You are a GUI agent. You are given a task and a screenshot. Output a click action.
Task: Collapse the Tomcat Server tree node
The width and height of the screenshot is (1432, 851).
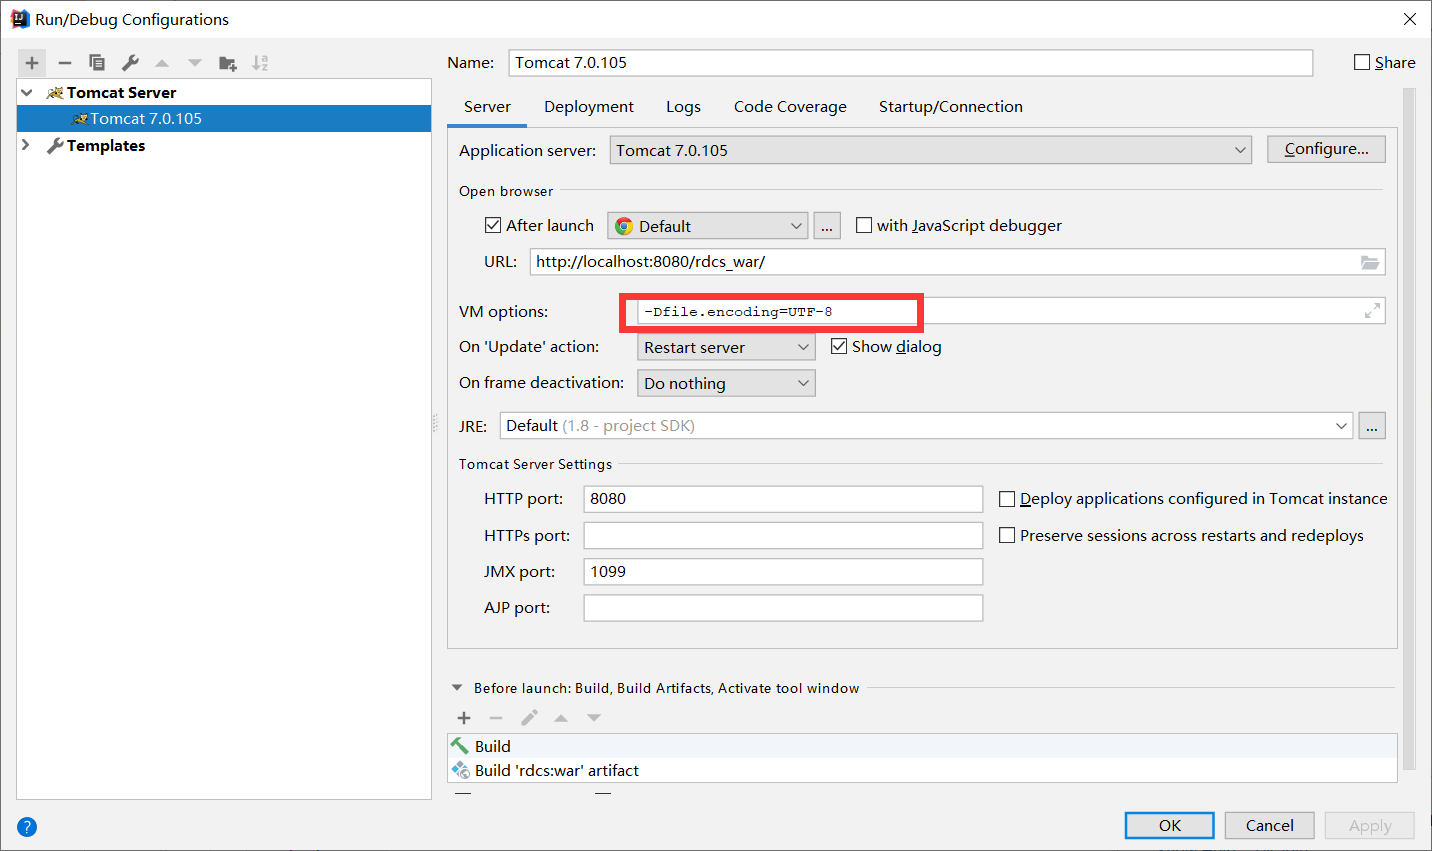pos(27,92)
